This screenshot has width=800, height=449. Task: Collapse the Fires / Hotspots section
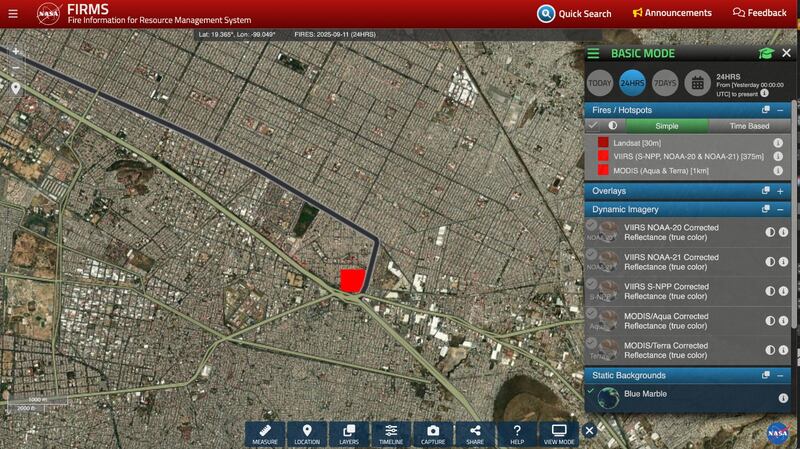[780, 110]
